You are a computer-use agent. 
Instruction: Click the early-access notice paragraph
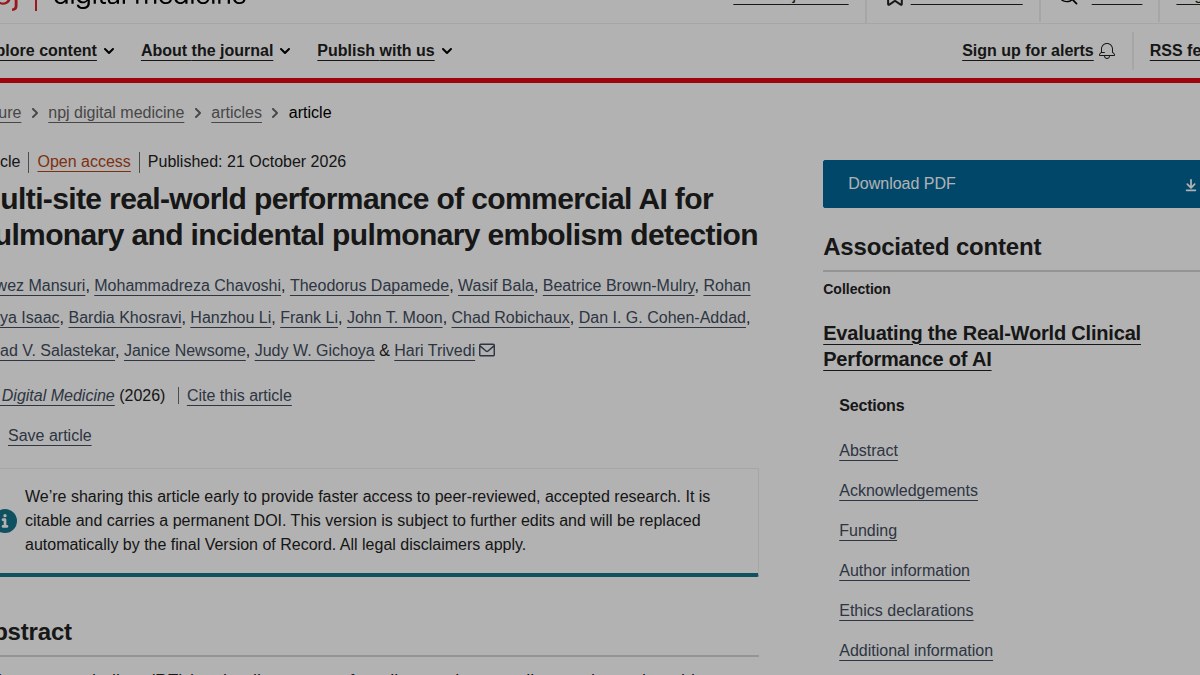(x=368, y=521)
